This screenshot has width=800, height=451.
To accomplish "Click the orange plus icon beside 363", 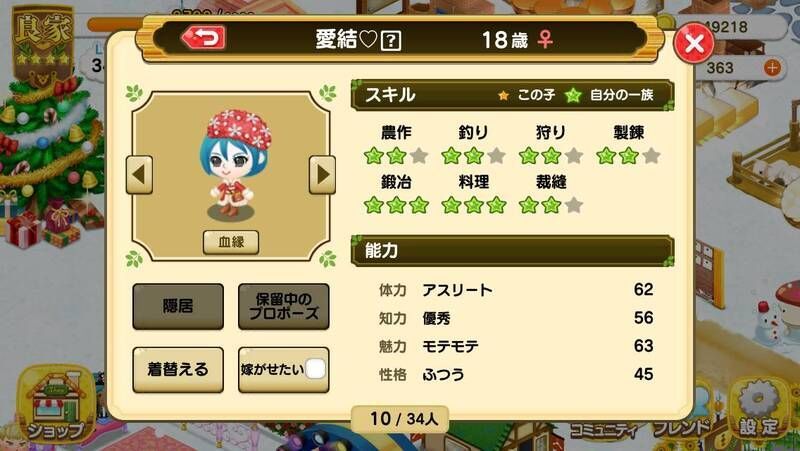I will pos(772,67).
